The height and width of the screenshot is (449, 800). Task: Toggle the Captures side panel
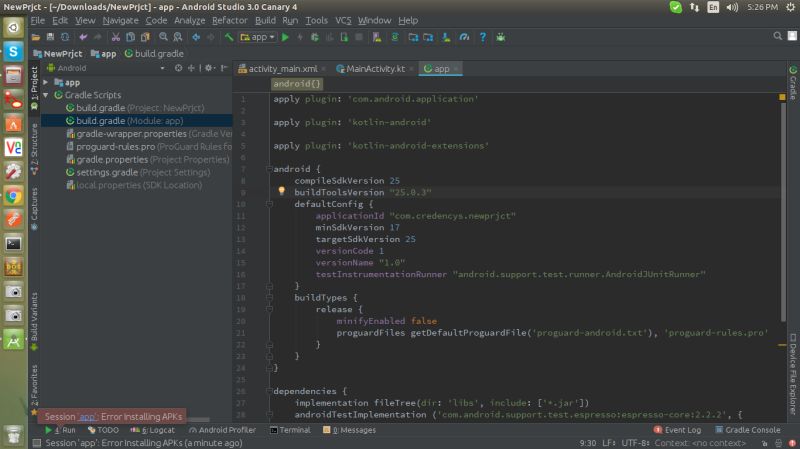coord(34,209)
